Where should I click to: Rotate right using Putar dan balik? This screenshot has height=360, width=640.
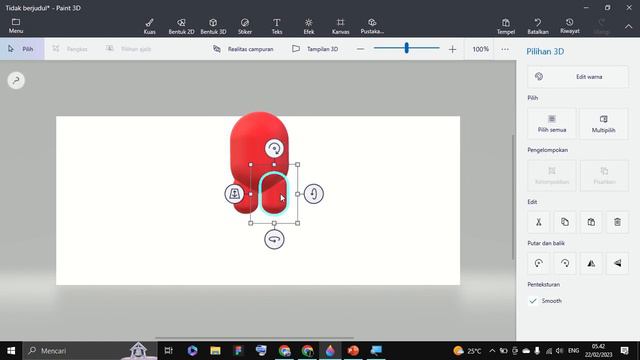click(565, 263)
